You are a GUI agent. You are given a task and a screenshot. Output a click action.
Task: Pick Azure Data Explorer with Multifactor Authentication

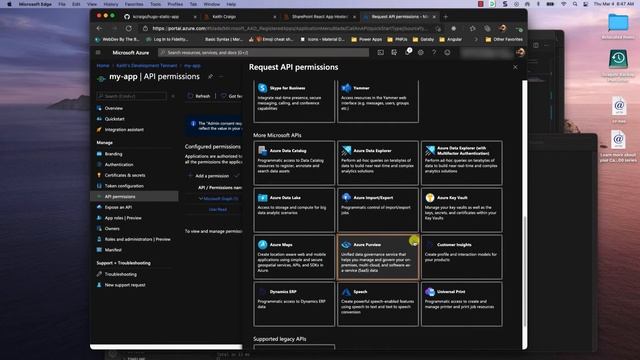click(x=461, y=163)
